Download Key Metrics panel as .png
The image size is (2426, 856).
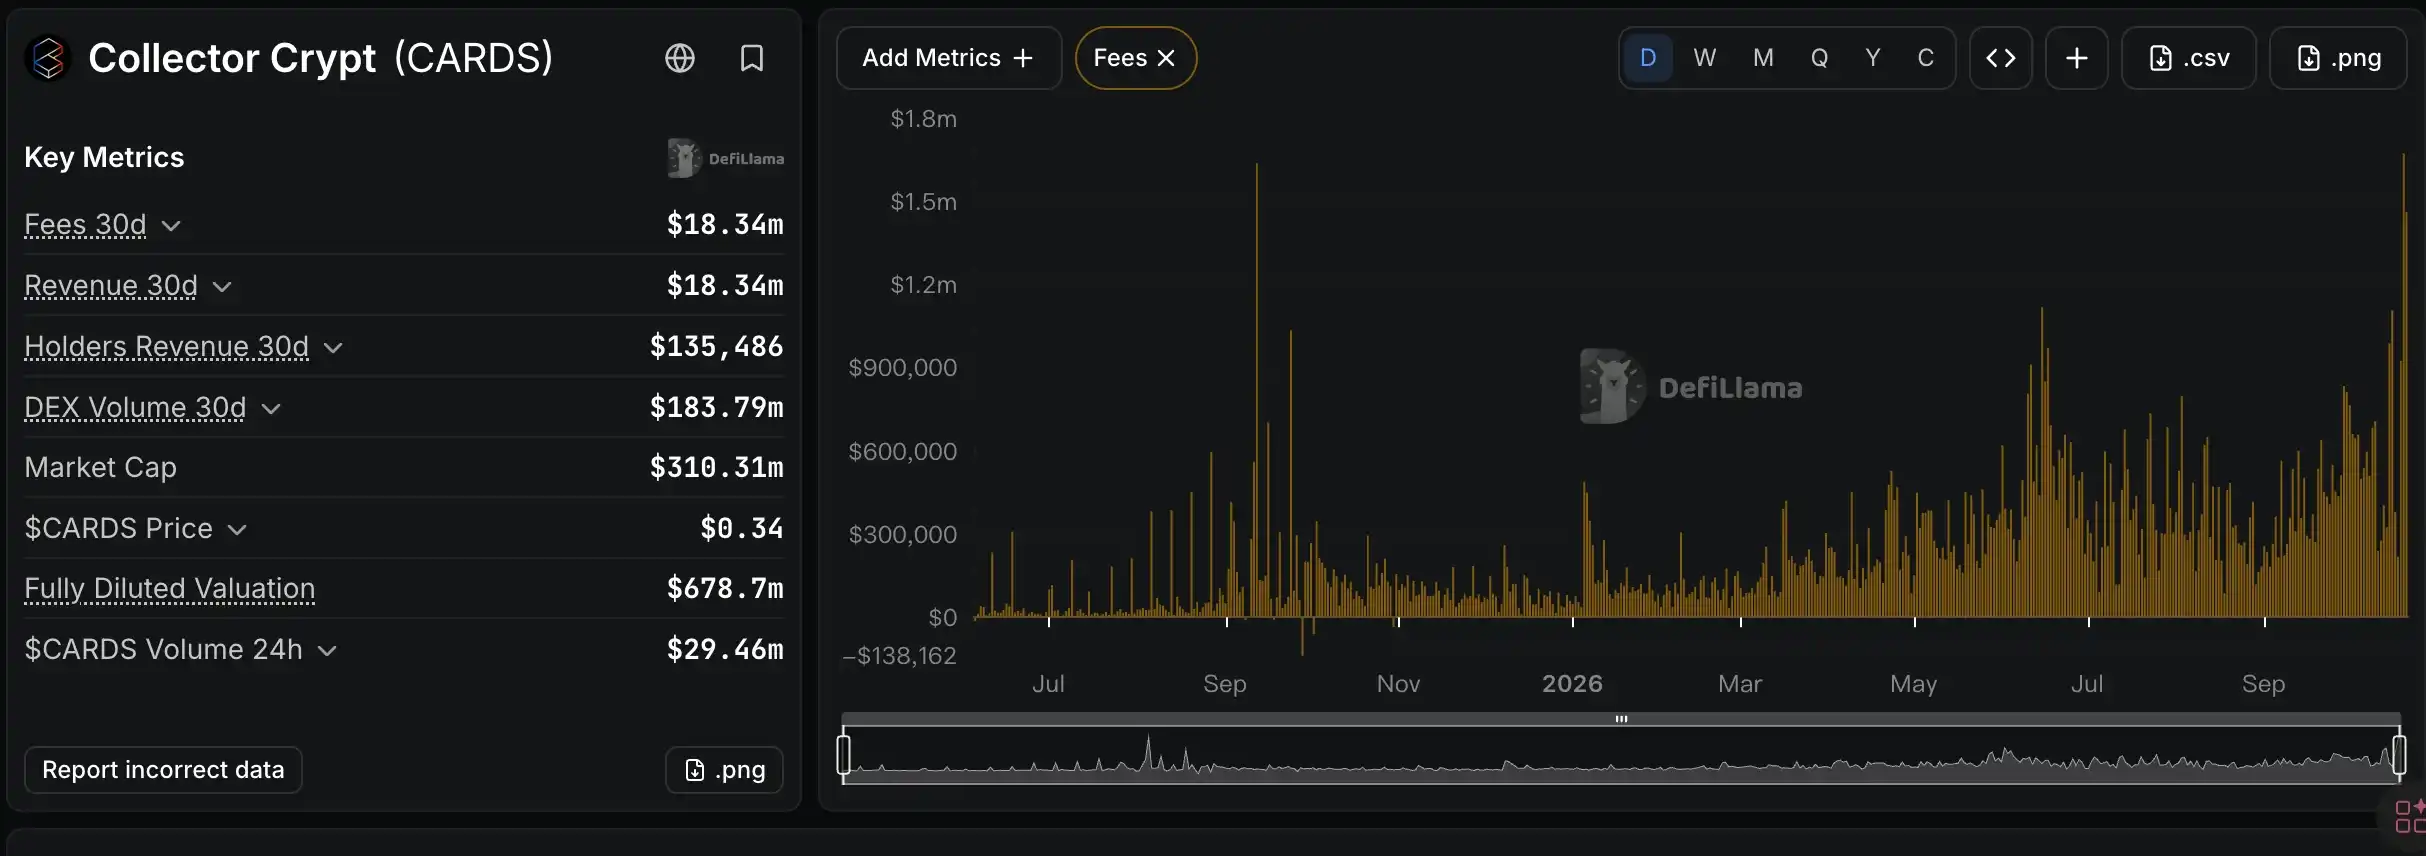pyautogui.click(x=724, y=770)
